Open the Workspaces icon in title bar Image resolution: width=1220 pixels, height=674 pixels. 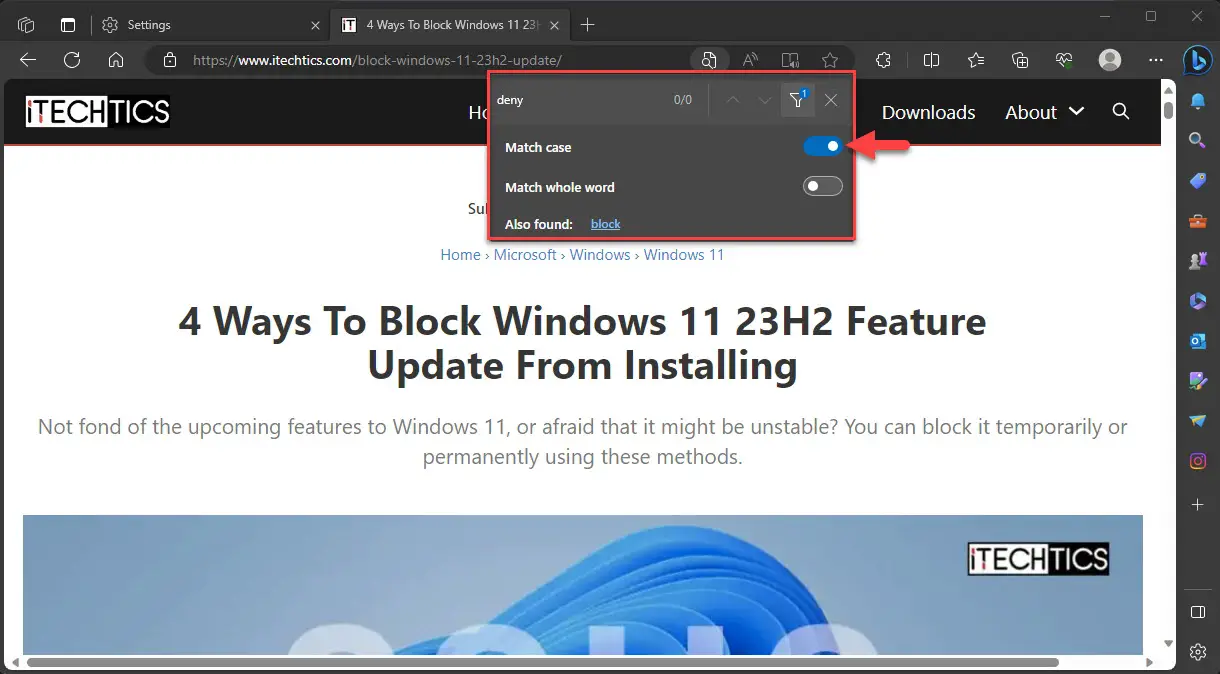(x=27, y=25)
